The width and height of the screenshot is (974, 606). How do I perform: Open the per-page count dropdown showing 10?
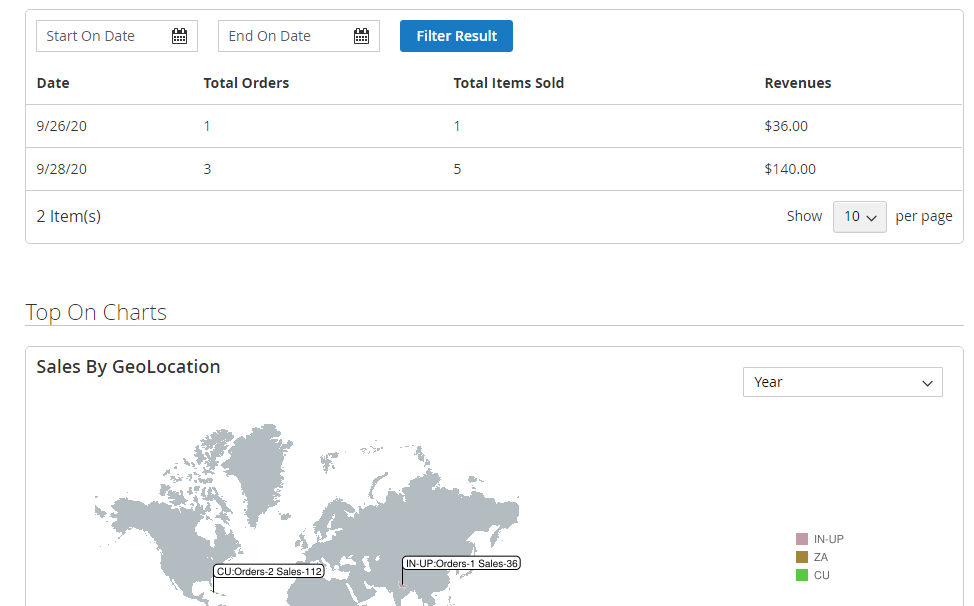pyautogui.click(x=859, y=216)
